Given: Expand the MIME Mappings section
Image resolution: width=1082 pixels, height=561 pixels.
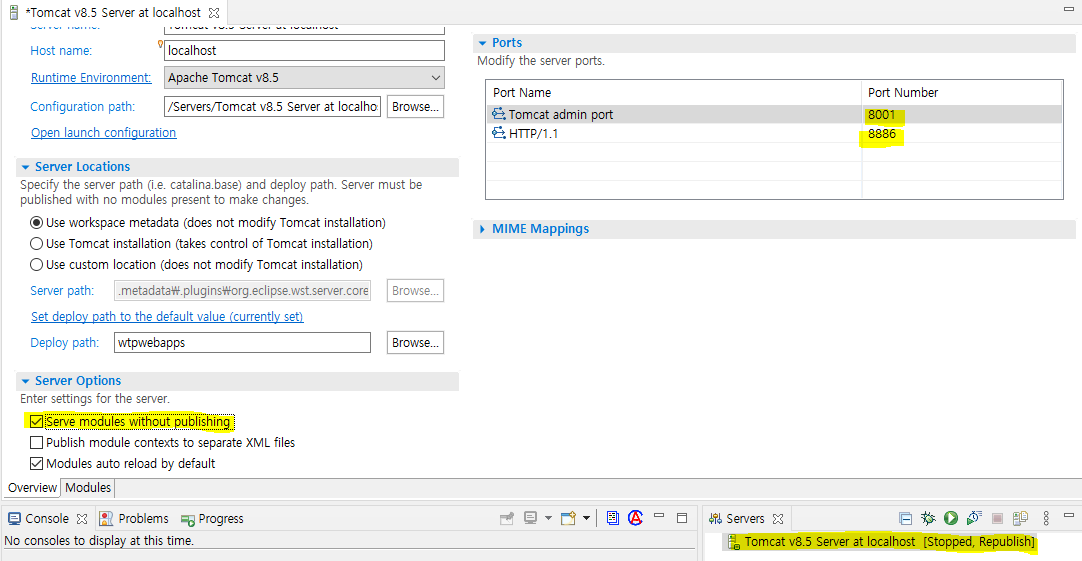Looking at the screenshot, I should pos(482,229).
